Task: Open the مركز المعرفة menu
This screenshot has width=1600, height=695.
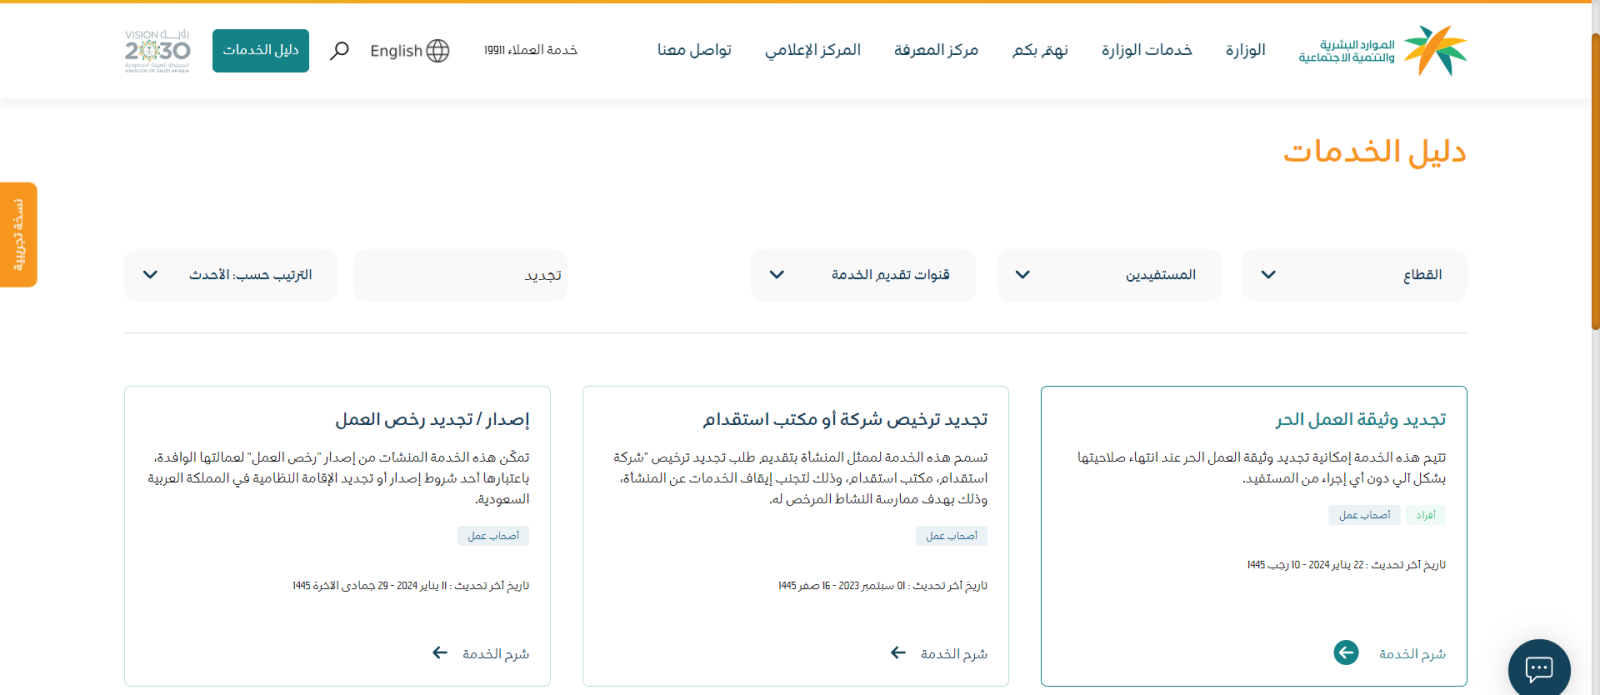Action: click(x=936, y=50)
